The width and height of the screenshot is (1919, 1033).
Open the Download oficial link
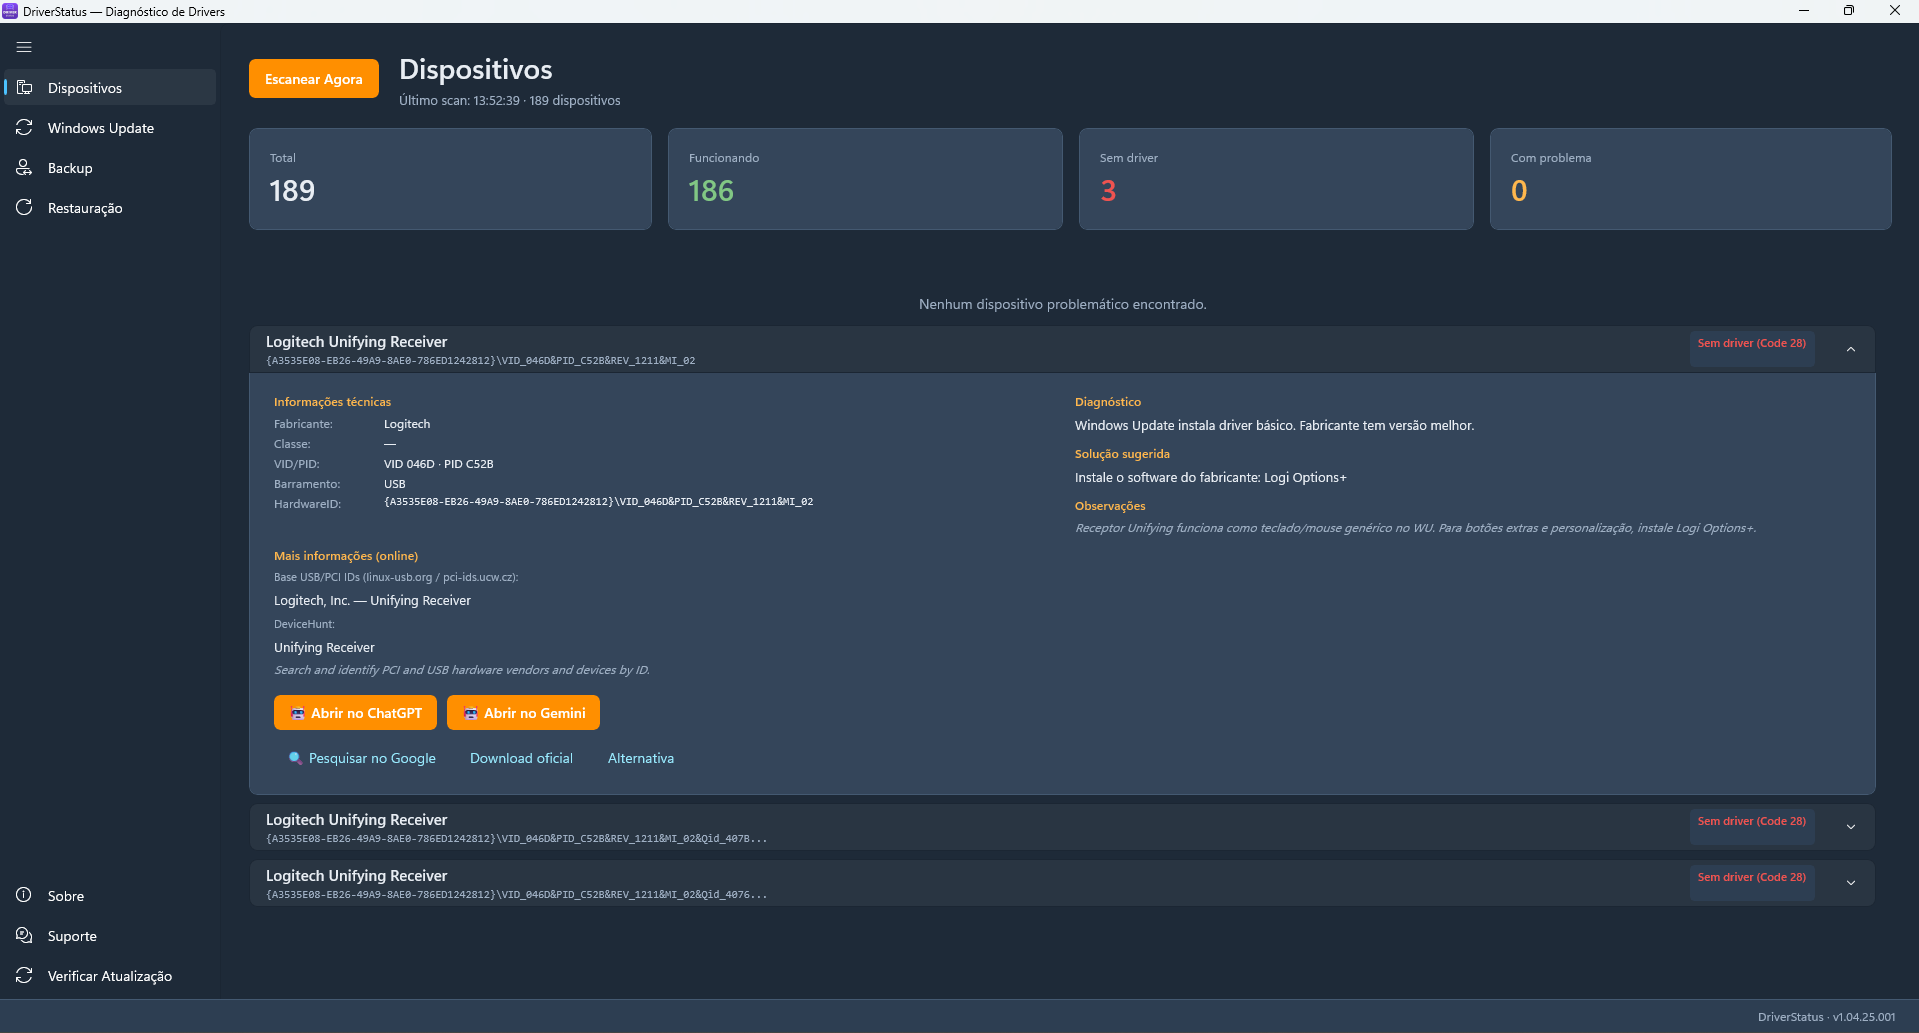tap(521, 758)
